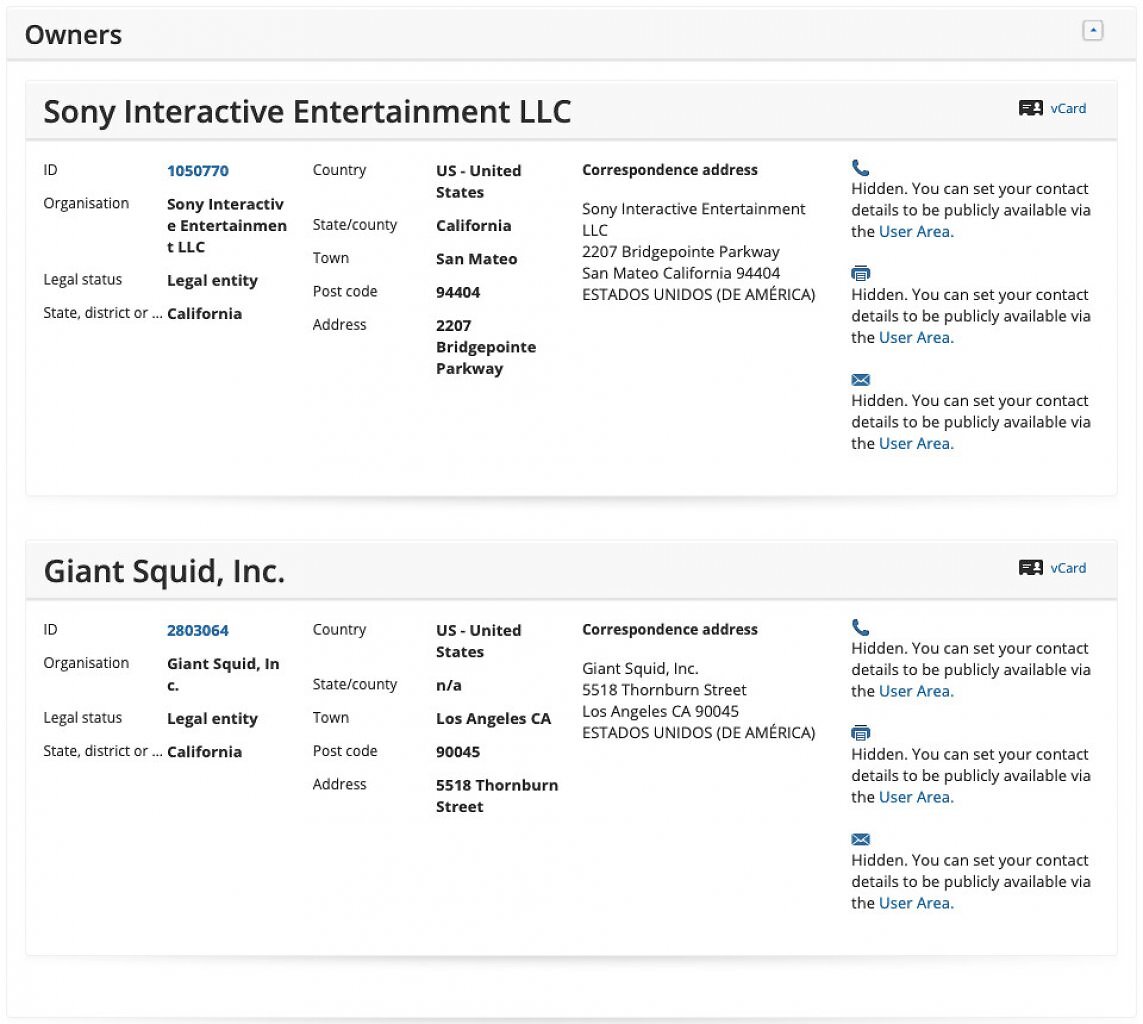
Task: Click the phone icon in Giant Squid's contact details
Action: (860, 627)
